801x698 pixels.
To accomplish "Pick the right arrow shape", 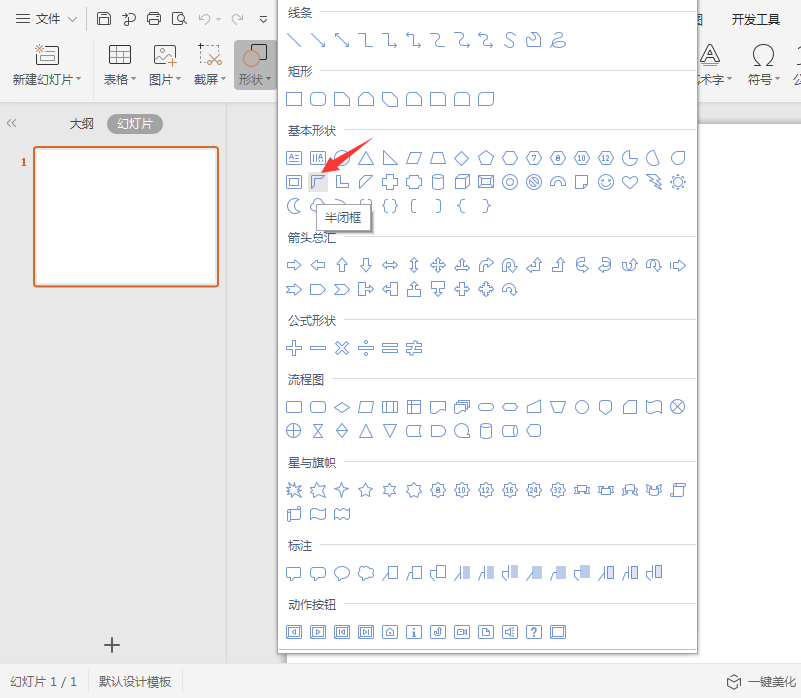I will tap(294, 265).
